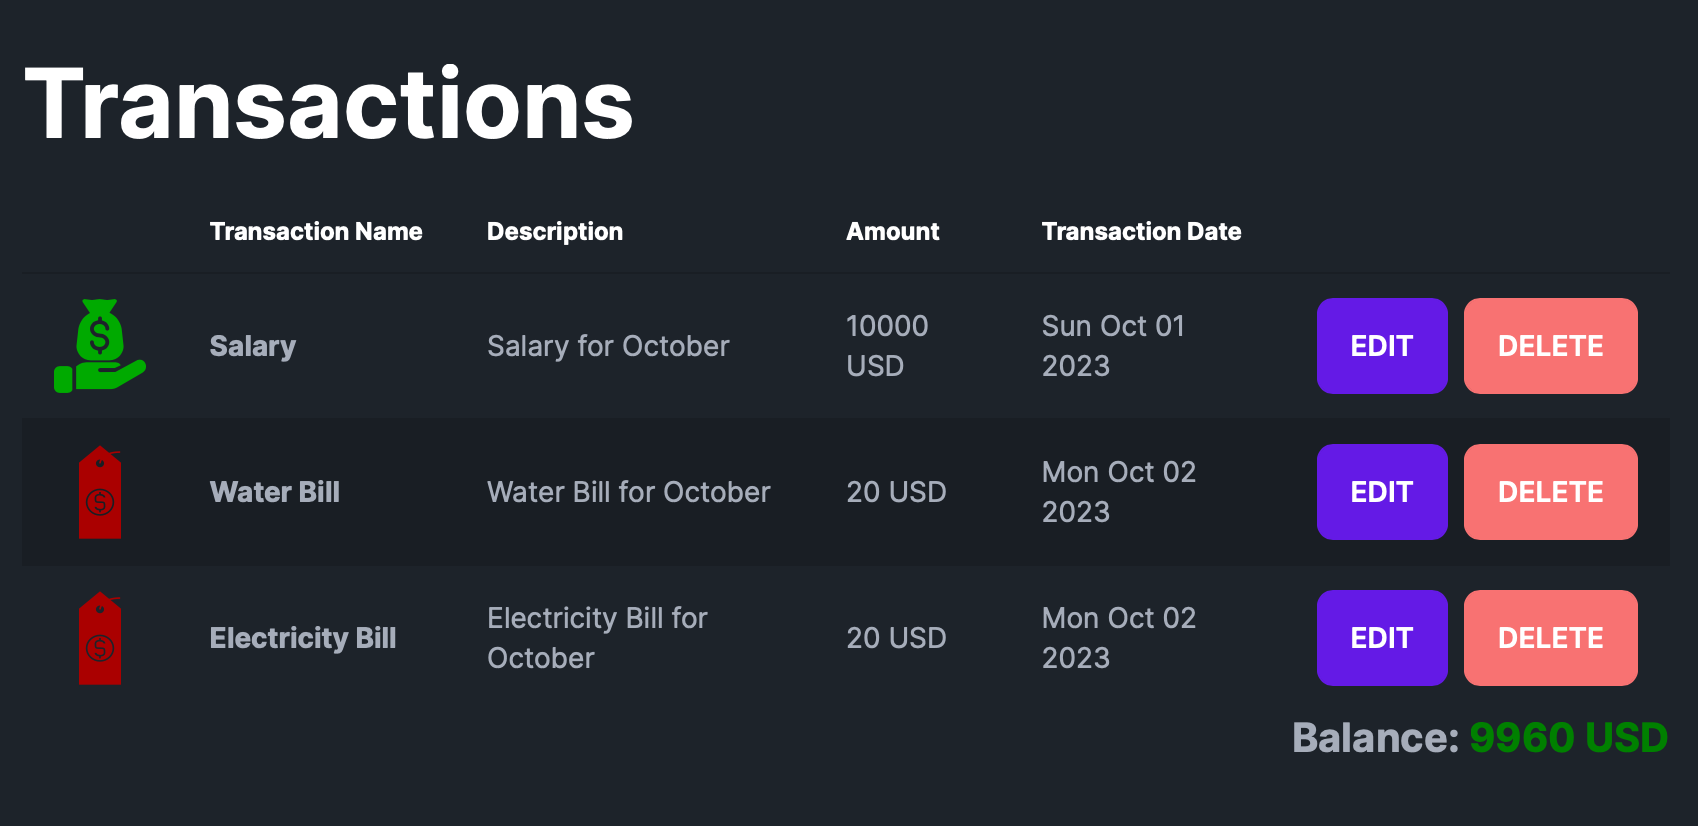Image resolution: width=1698 pixels, height=826 pixels.
Task: Click the Transactions page heading
Action: tap(329, 105)
